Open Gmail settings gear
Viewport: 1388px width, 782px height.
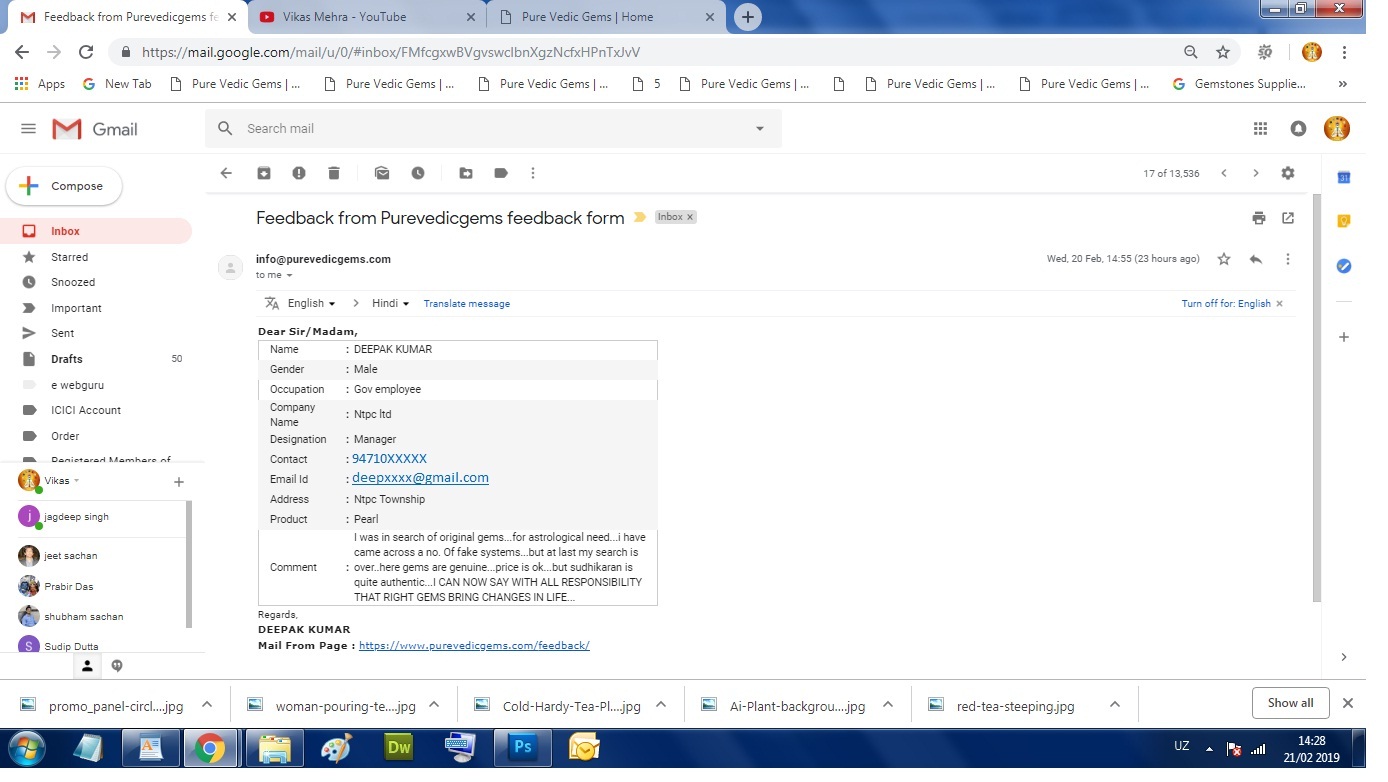pos(1288,173)
